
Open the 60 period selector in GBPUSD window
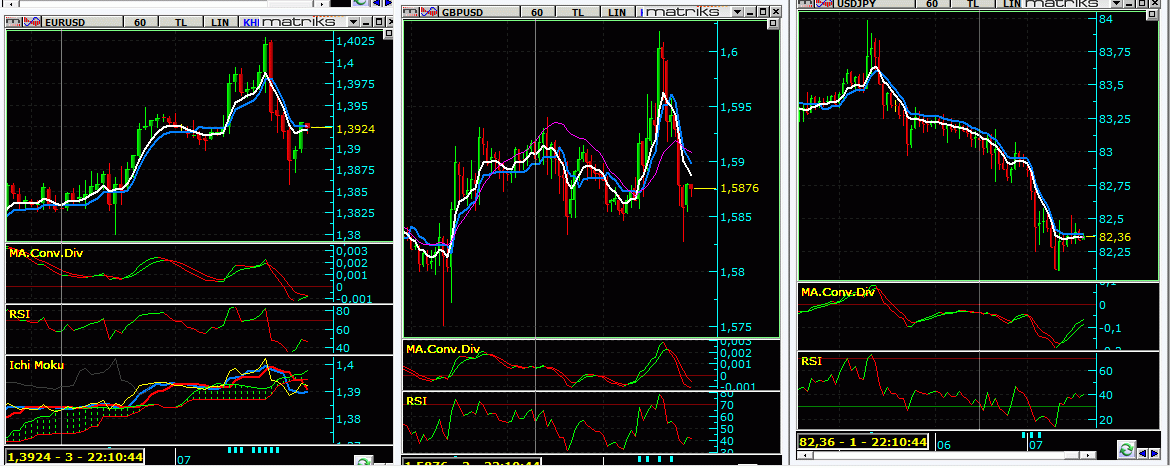coord(537,12)
